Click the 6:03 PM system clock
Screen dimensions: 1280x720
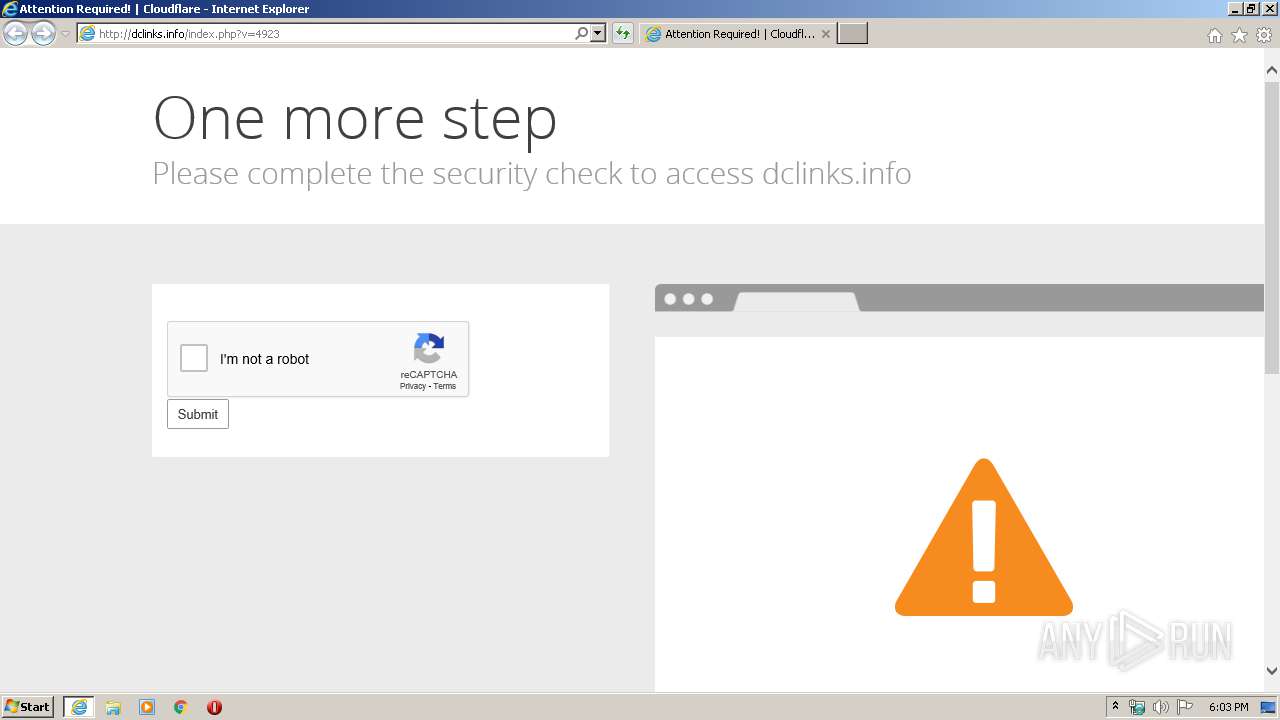[1228, 707]
